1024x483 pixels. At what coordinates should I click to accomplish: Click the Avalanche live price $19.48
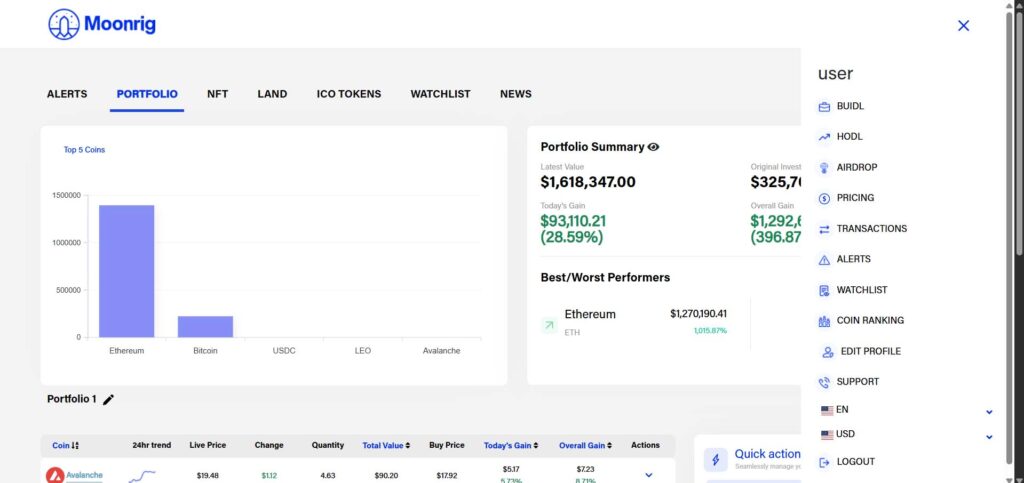[x=208, y=476]
